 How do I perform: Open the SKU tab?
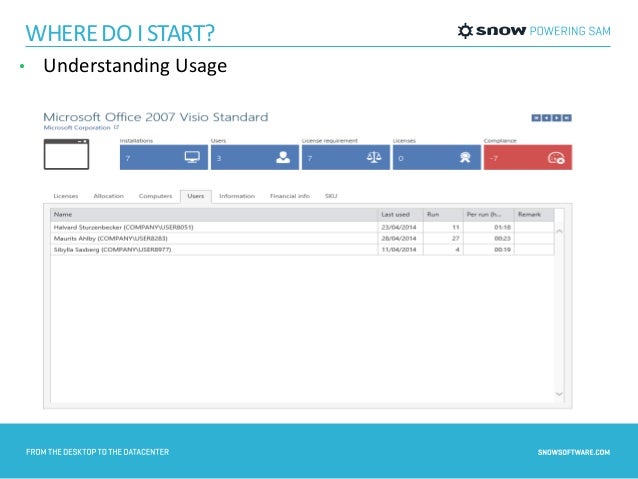331,196
